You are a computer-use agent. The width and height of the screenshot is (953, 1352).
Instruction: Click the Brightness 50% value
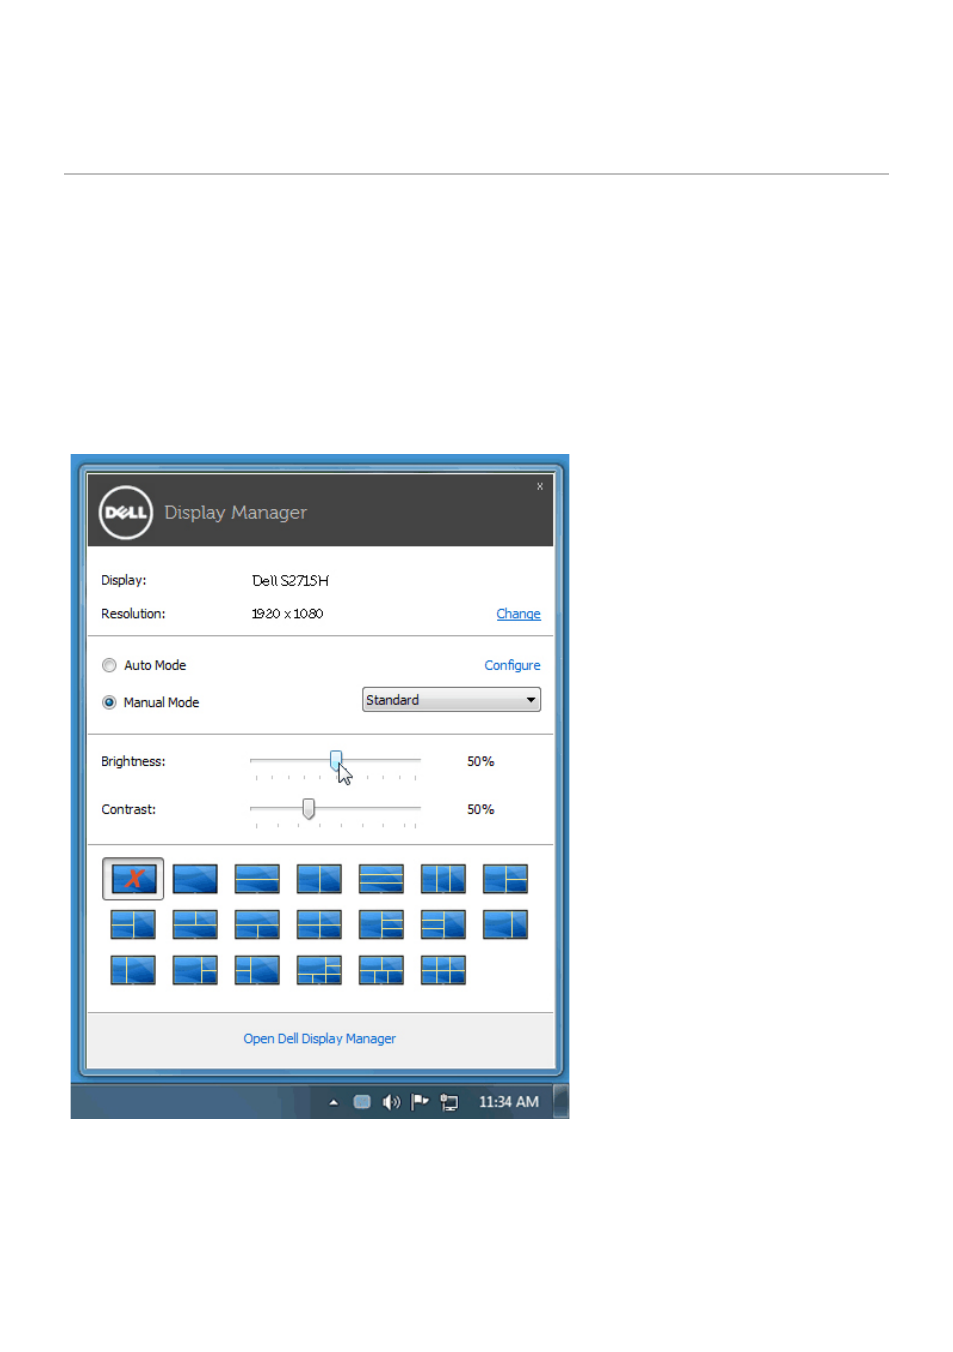click(x=480, y=761)
